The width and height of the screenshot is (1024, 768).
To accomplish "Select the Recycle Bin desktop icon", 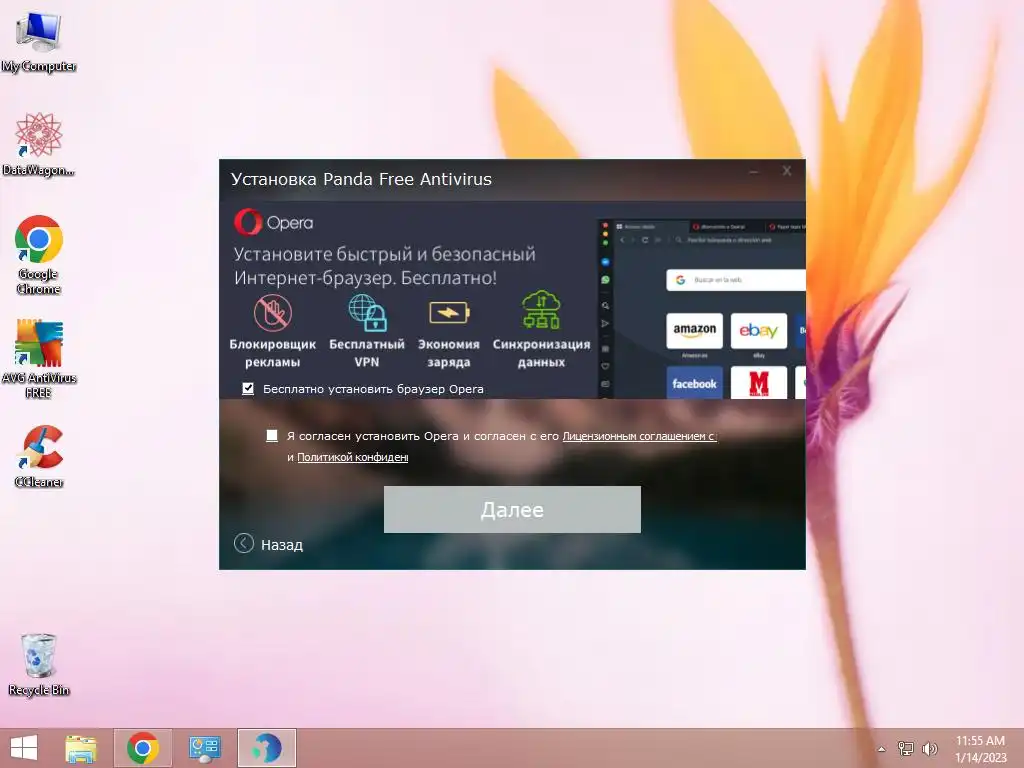I will tap(39, 665).
